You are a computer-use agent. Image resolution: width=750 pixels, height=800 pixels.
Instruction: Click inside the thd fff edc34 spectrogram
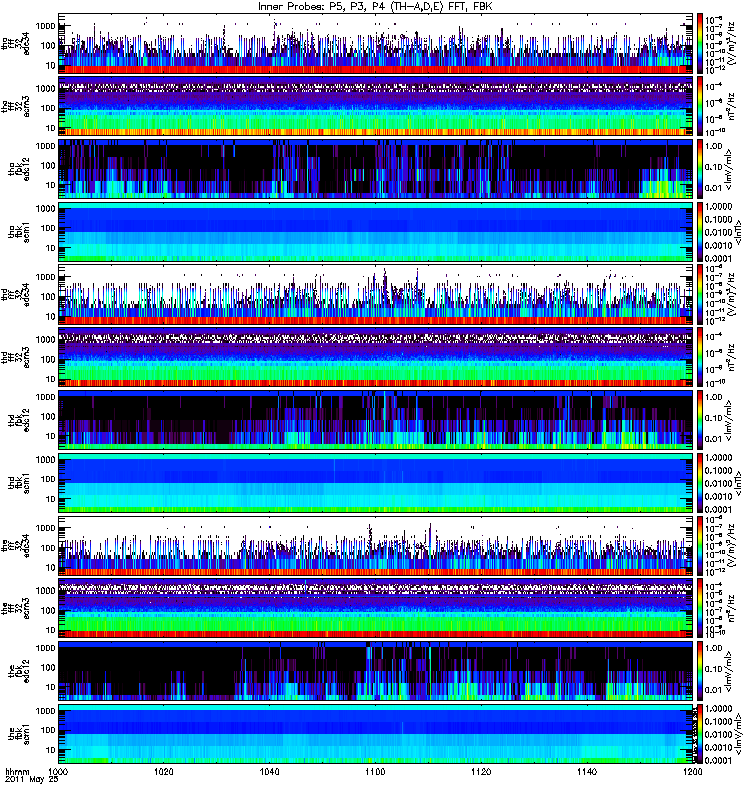(376, 294)
